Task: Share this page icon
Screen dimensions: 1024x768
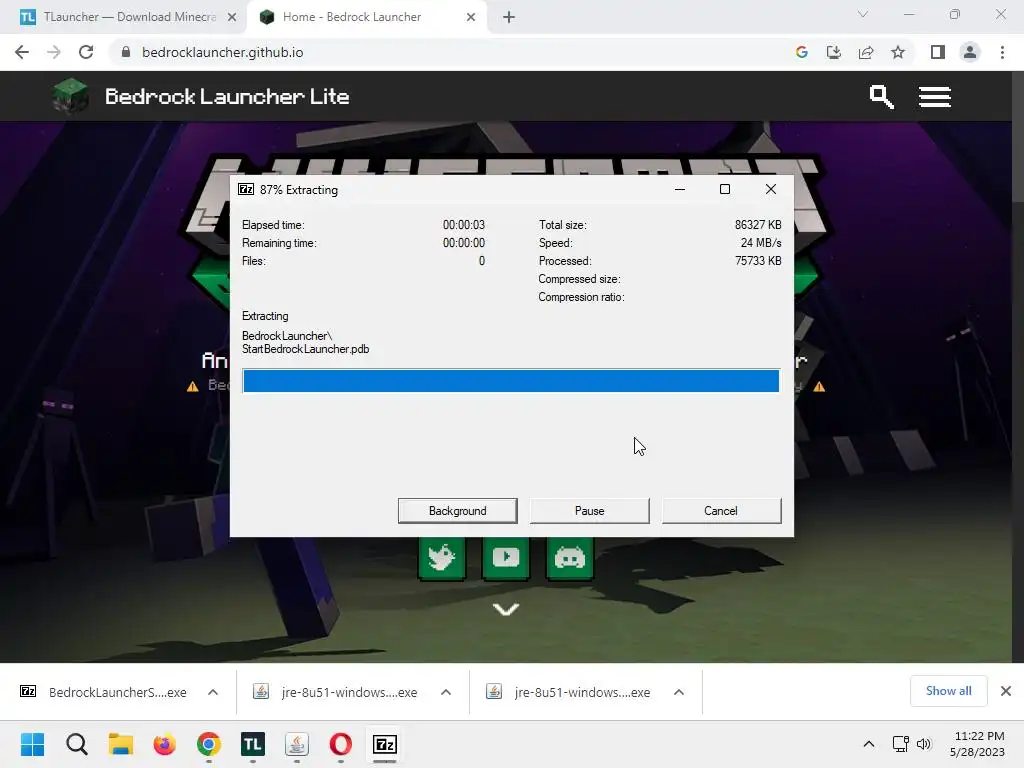Action: (866, 52)
